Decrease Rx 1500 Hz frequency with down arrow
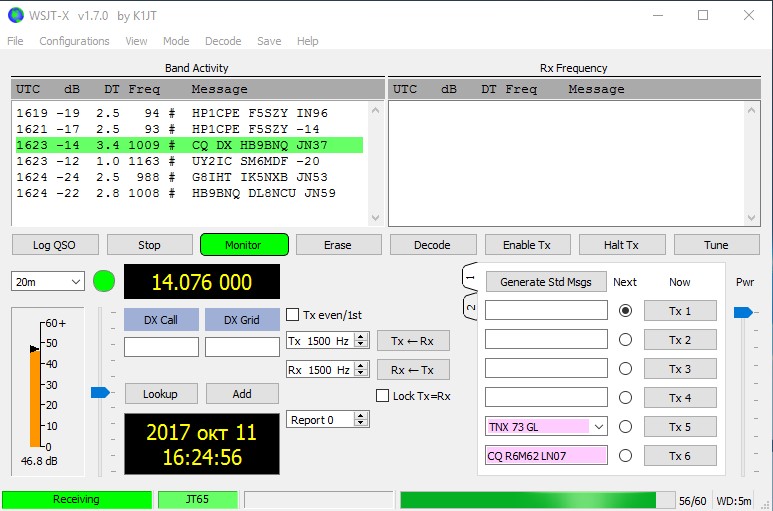 (x=361, y=373)
